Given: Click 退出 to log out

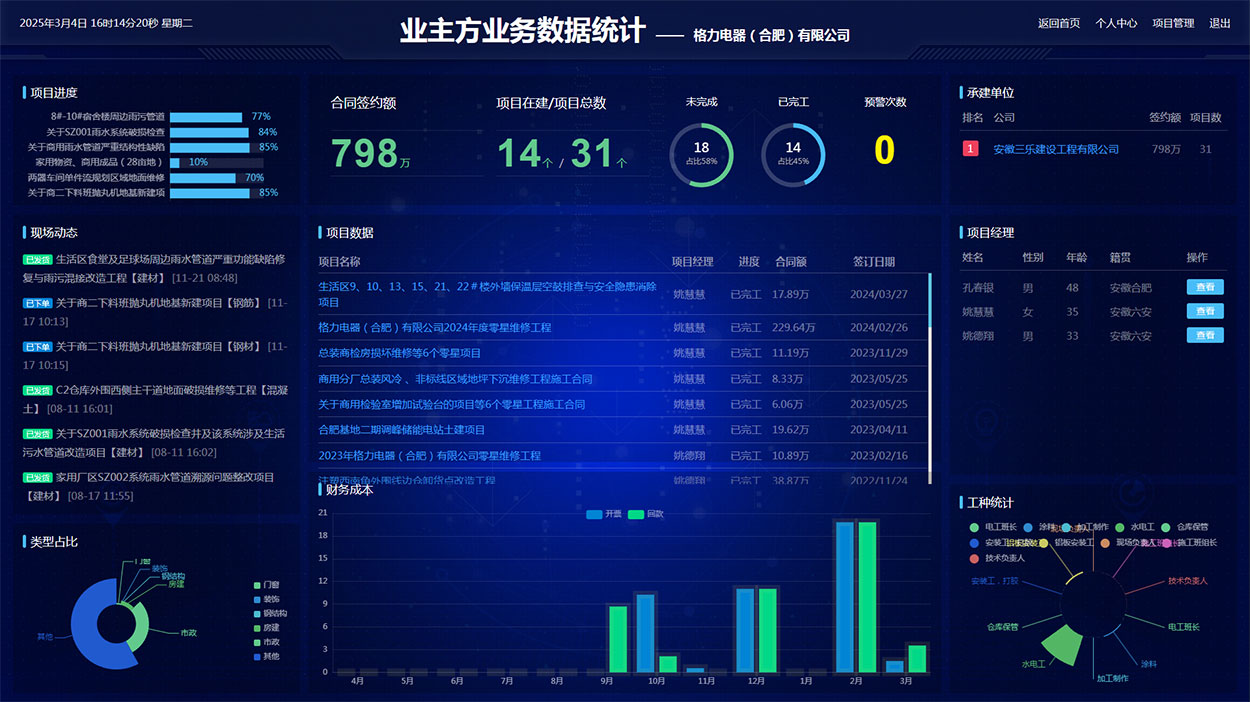Looking at the screenshot, I should pyautogui.click(x=1220, y=23).
